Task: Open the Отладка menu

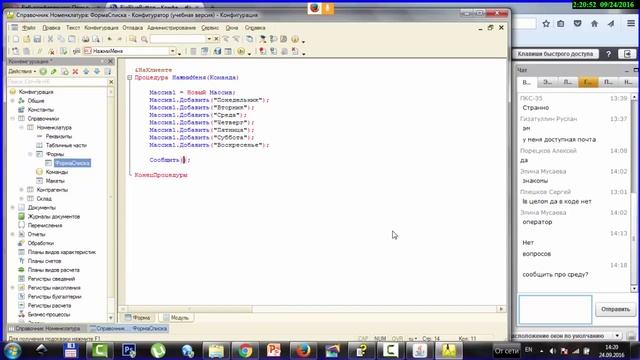Action: pos(133,28)
